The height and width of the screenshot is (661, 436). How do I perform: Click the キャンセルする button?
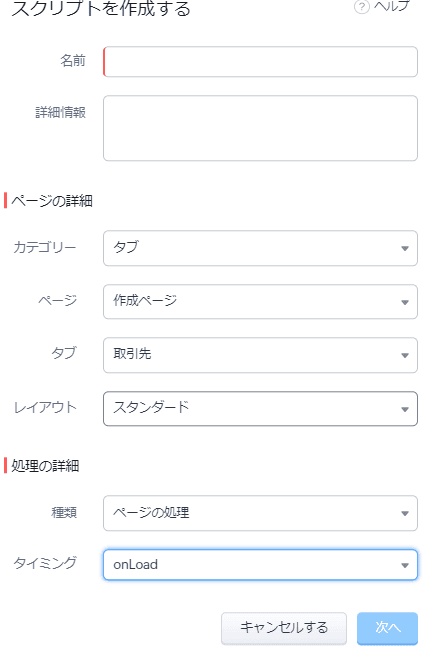[x=284, y=628]
